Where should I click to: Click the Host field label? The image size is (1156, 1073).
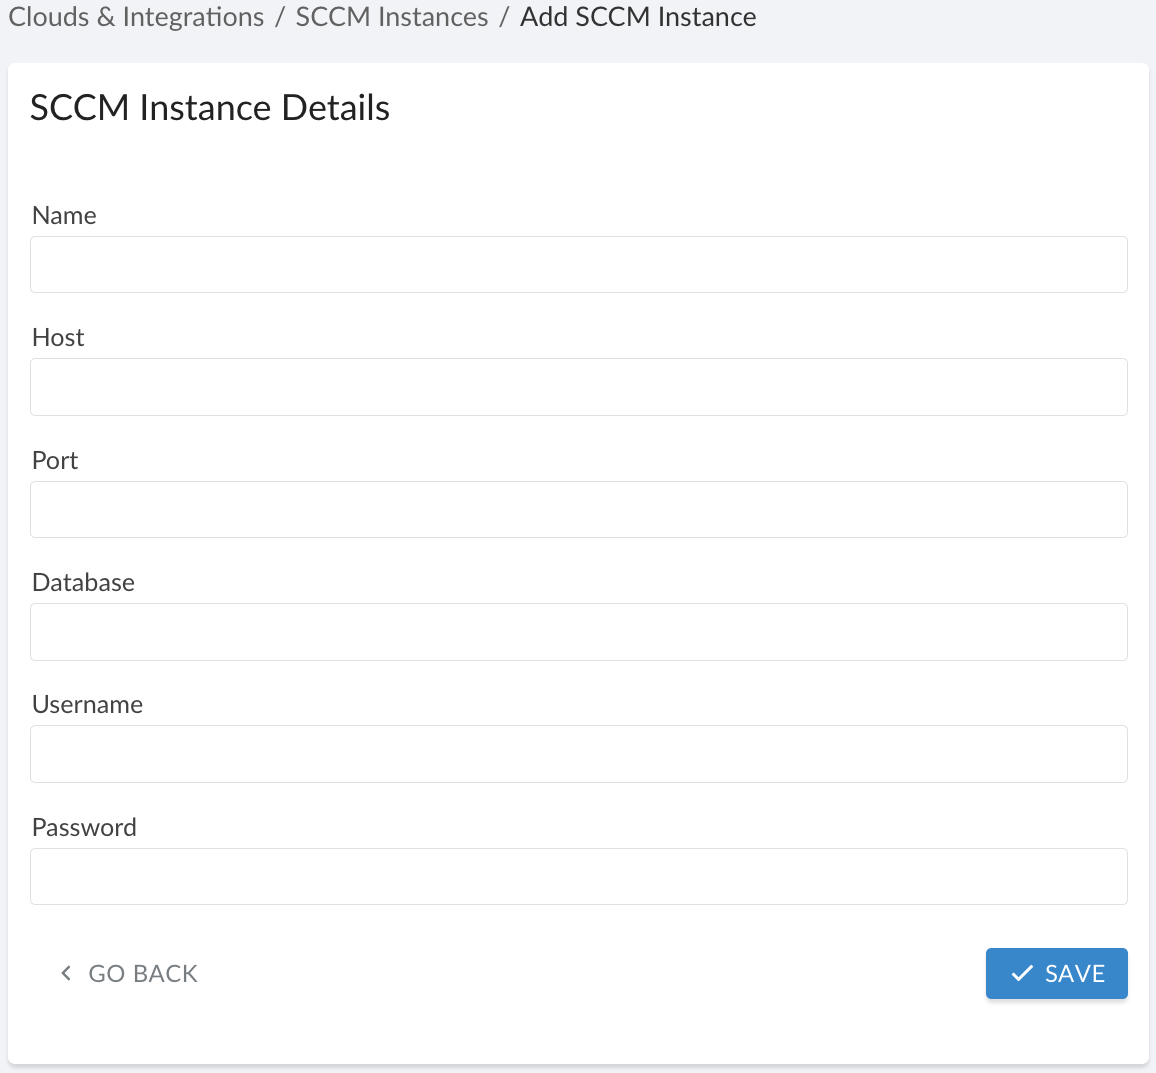click(x=57, y=337)
